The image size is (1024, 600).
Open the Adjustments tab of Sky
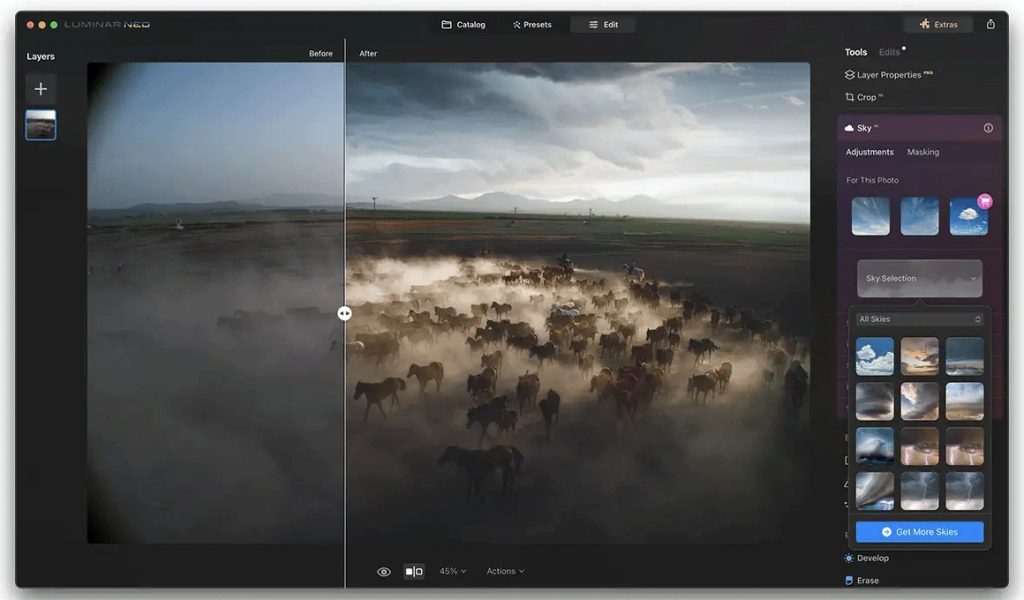click(x=869, y=152)
